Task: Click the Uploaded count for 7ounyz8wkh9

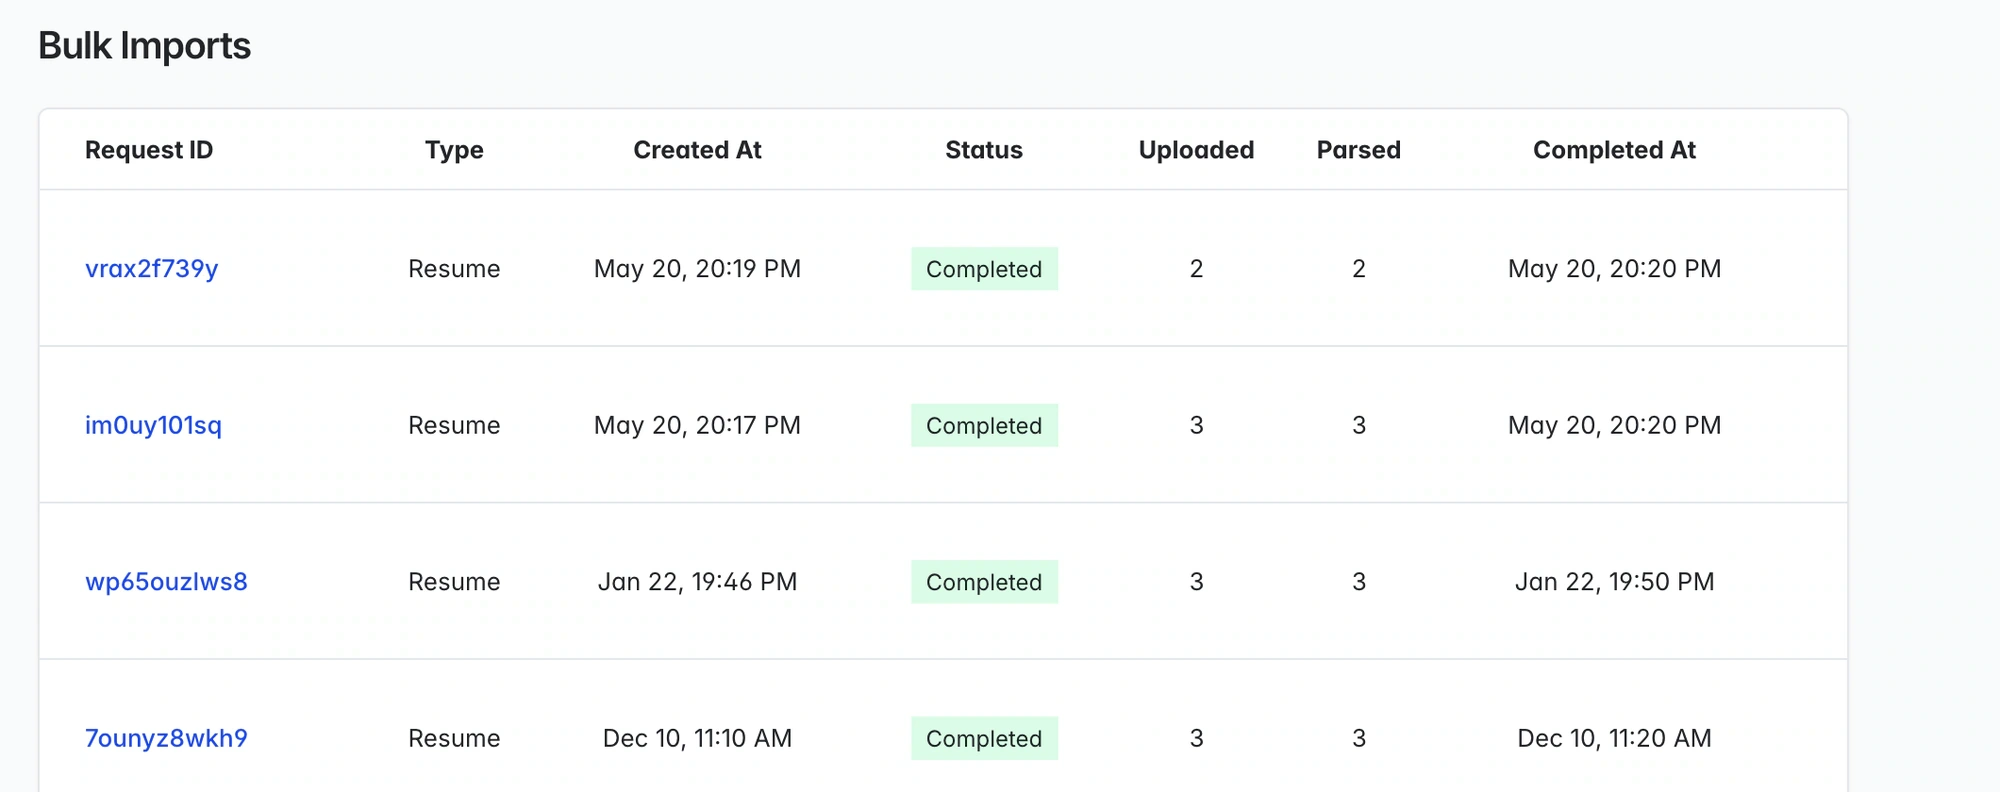Action: click(1196, 738)
